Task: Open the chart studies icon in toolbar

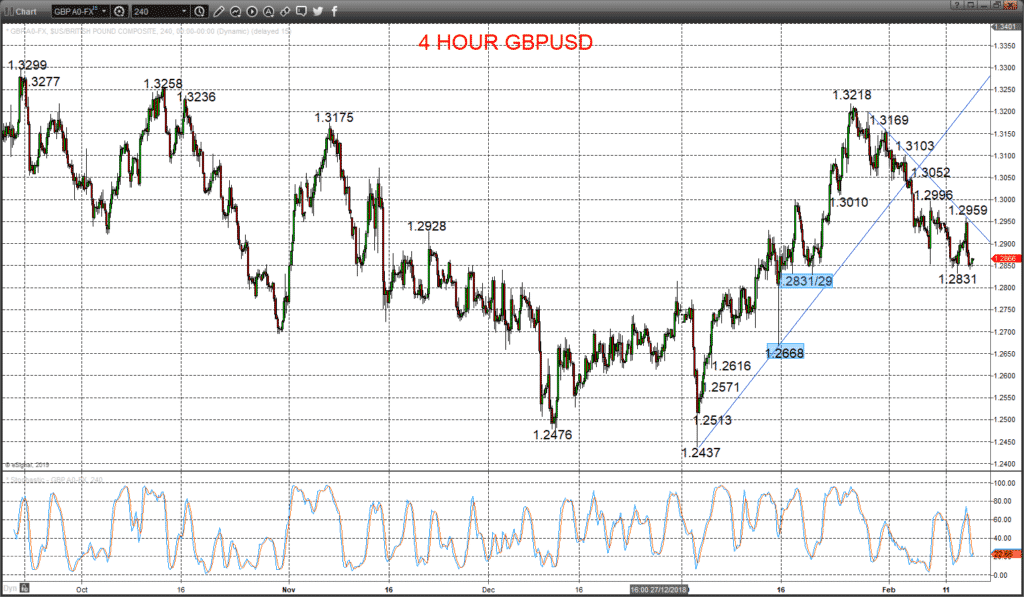Action: [x=235, y=11]
